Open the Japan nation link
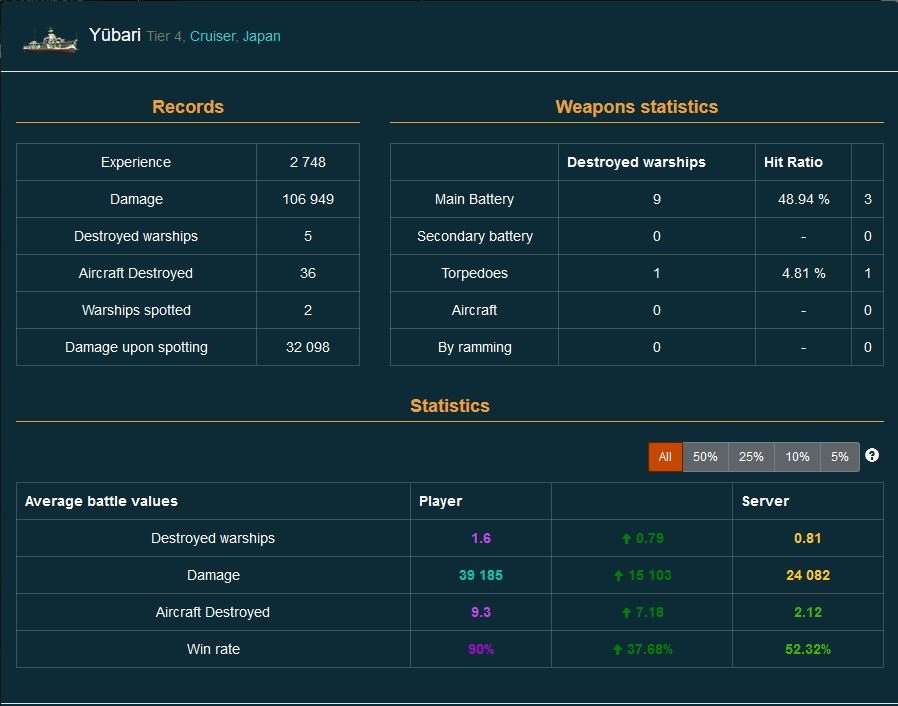Image resolution: width=898 pixels, height=706 pixels. point(262,37)
